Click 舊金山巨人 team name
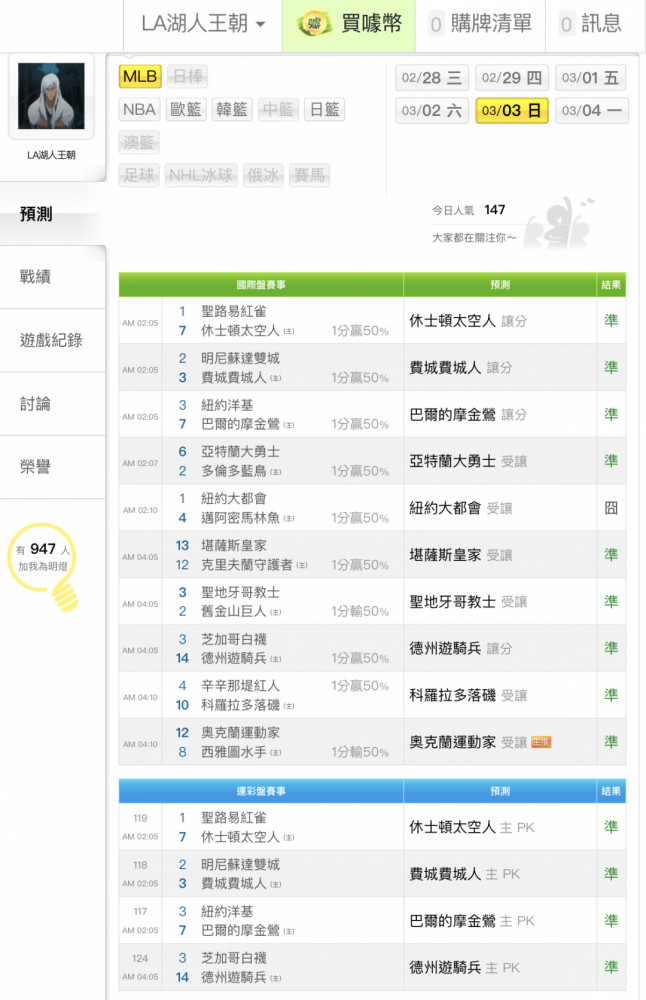 coord(233,611)
